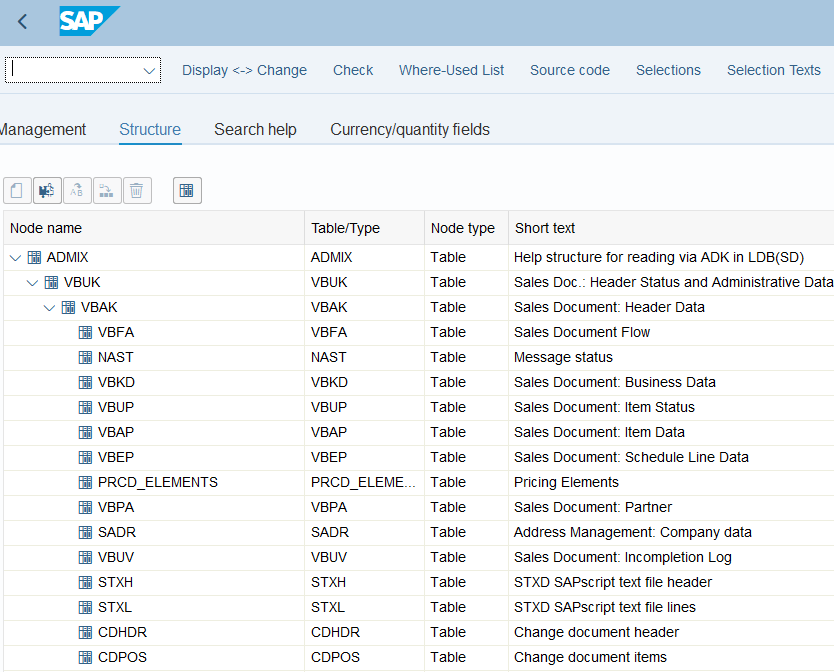Go back using the left arrow
834x672 pixels.
pos(23,22)
